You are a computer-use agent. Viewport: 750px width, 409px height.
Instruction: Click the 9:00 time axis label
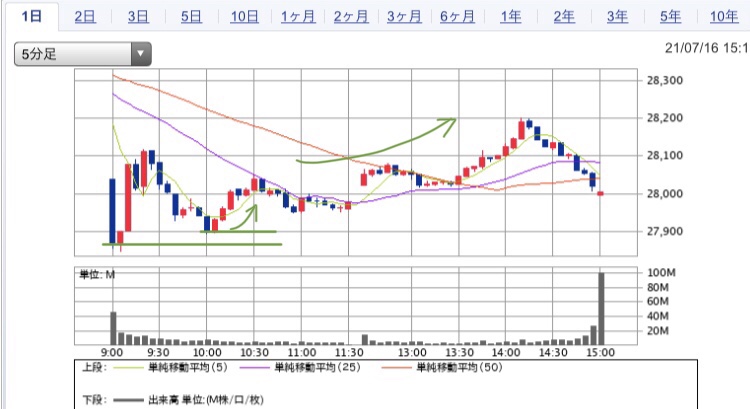pyautogui.click(x=112, y=353)
